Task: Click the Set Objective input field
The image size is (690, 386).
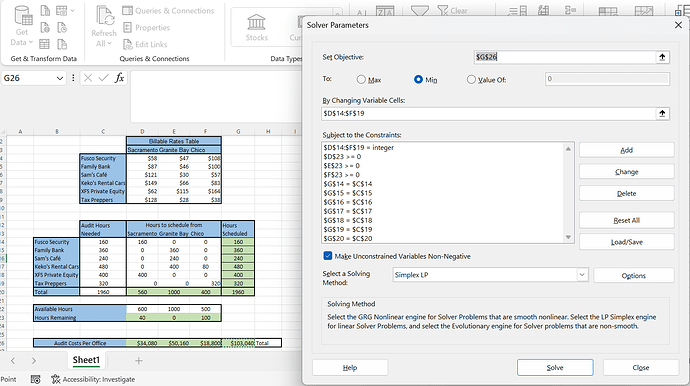Action: point(565,57)
